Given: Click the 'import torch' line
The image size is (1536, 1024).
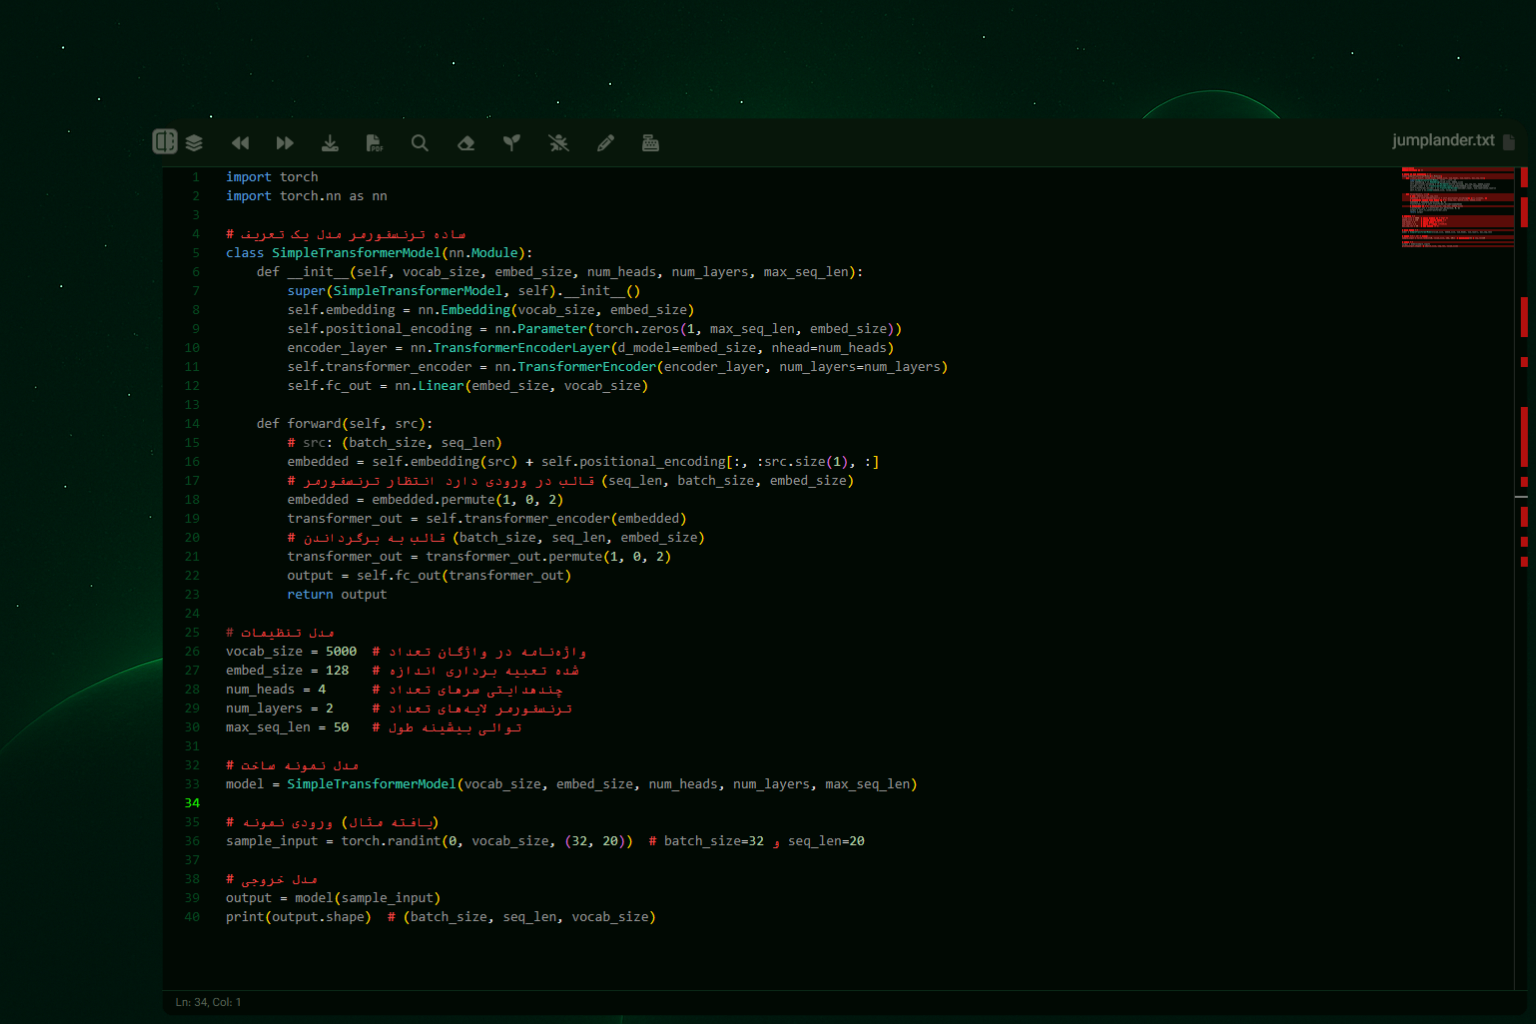Looking at the screenshot, I should [272, 177].
